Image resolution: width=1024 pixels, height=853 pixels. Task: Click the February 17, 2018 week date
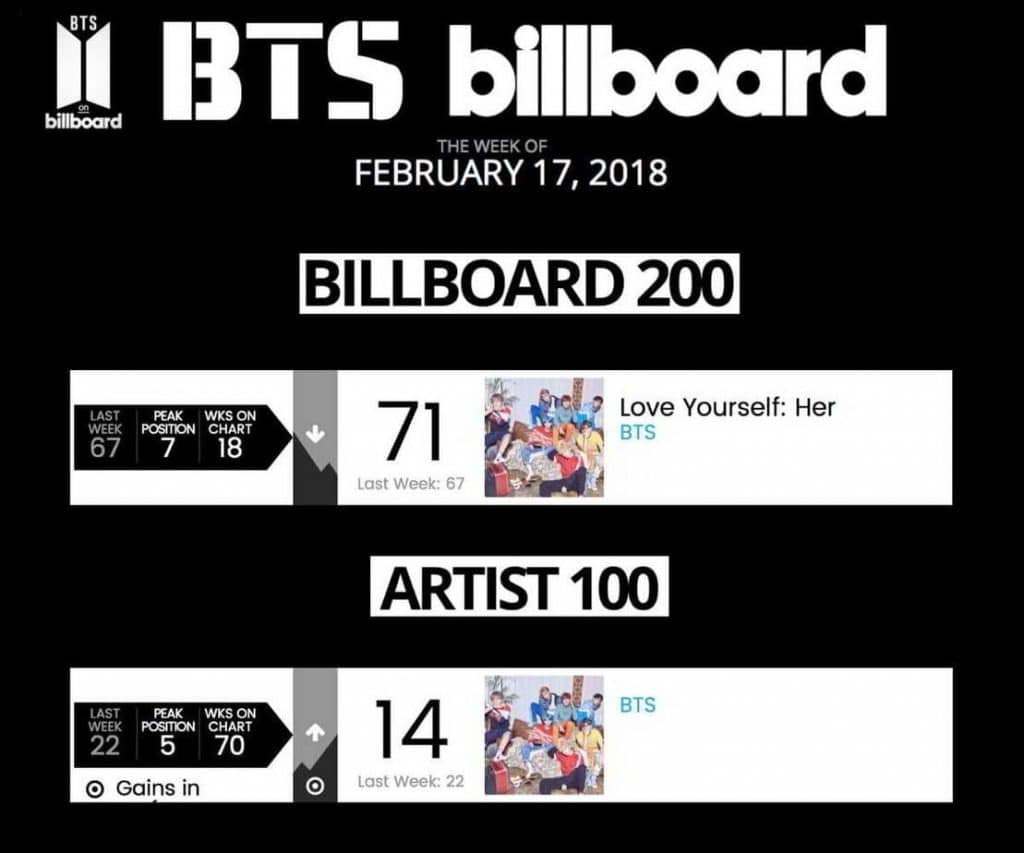pos(511,172)
